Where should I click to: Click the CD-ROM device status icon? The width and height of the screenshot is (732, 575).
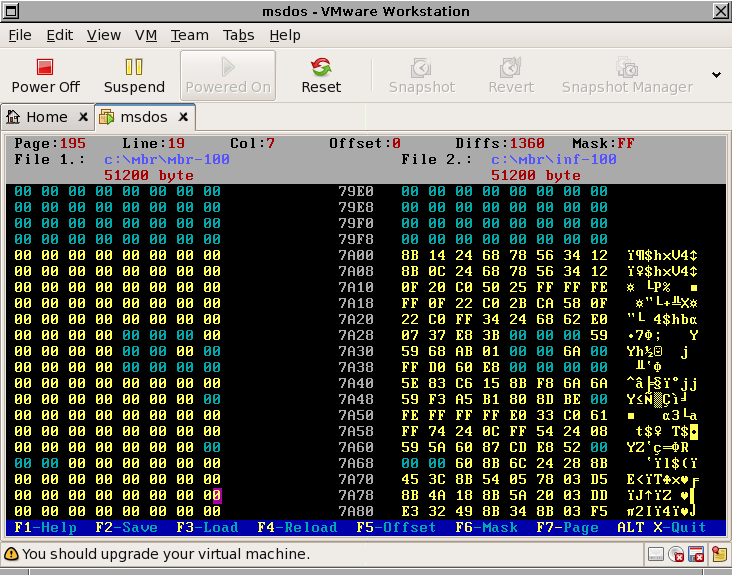coord(676,554)
